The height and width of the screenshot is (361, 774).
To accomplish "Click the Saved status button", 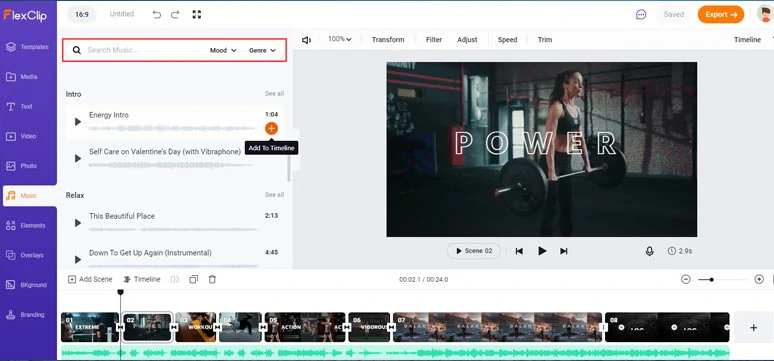I will [673, 15].
